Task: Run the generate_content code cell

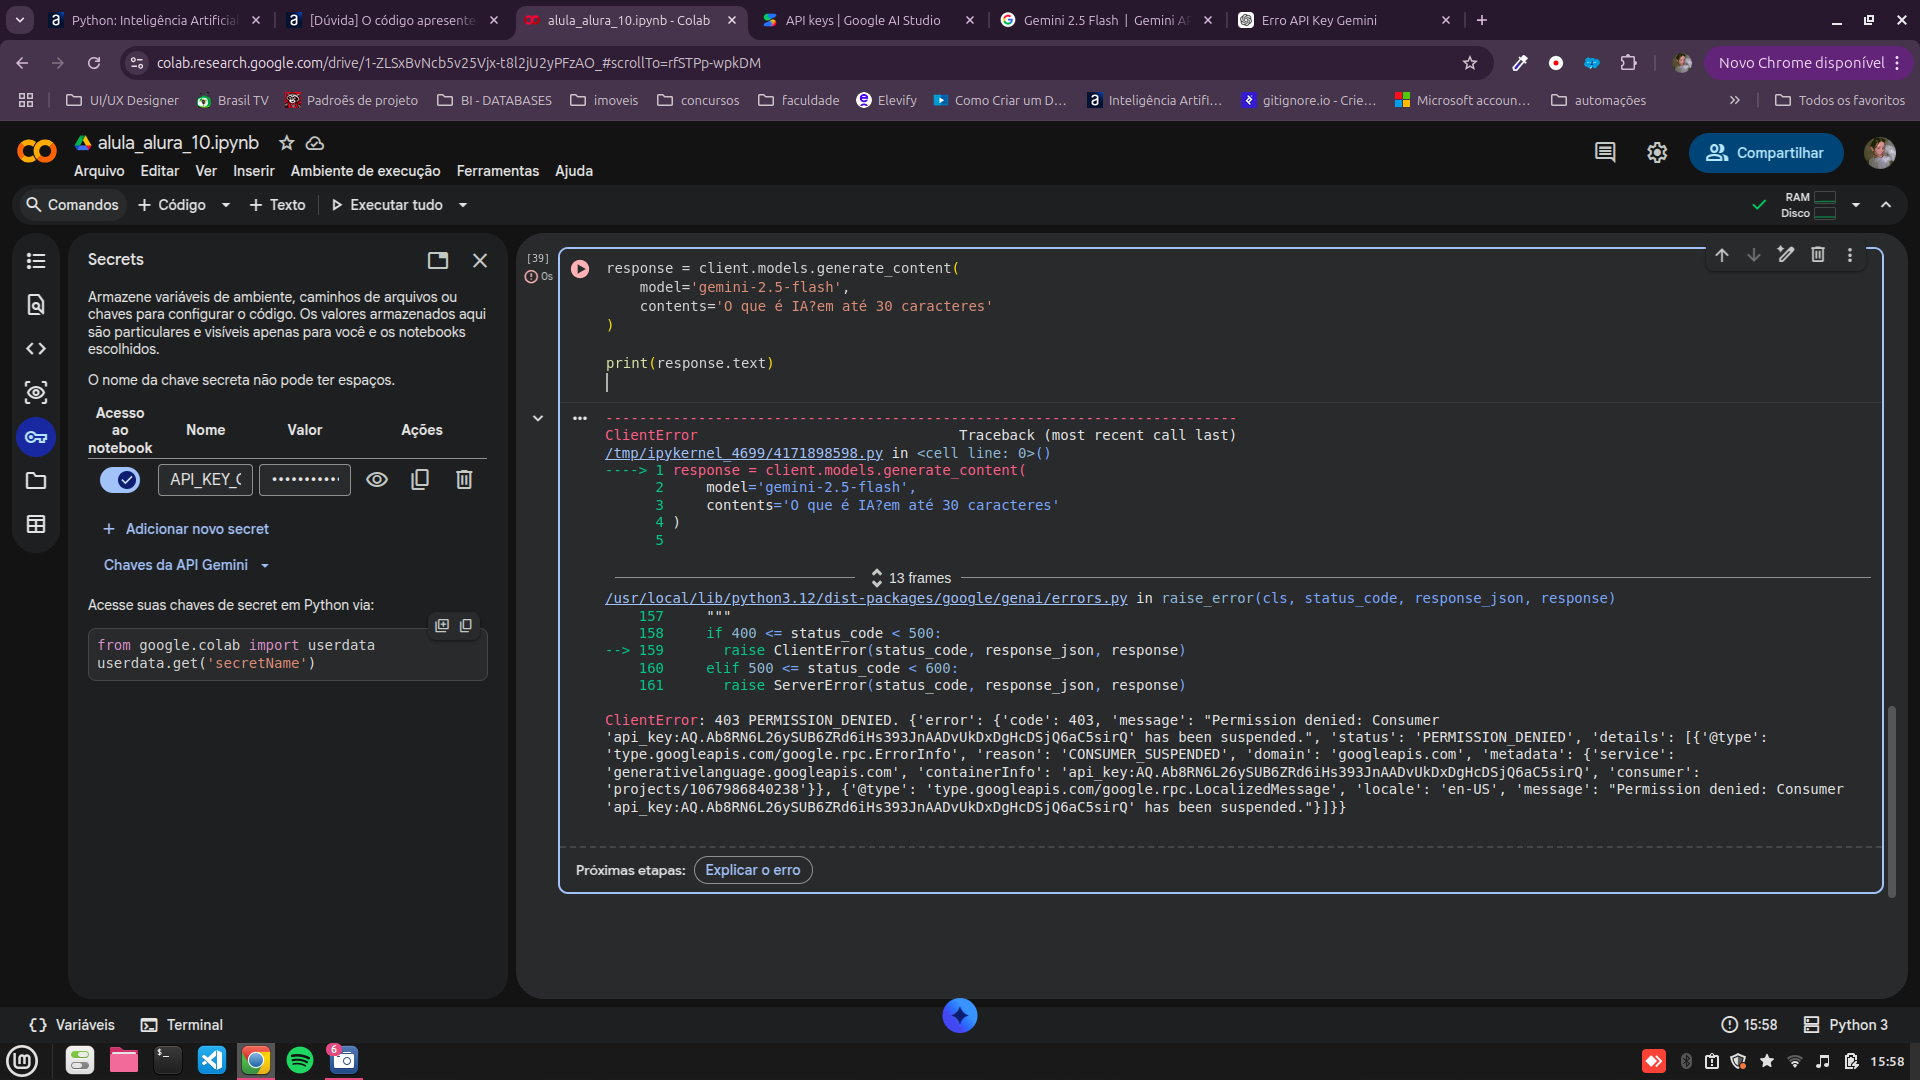Action: 580,269
